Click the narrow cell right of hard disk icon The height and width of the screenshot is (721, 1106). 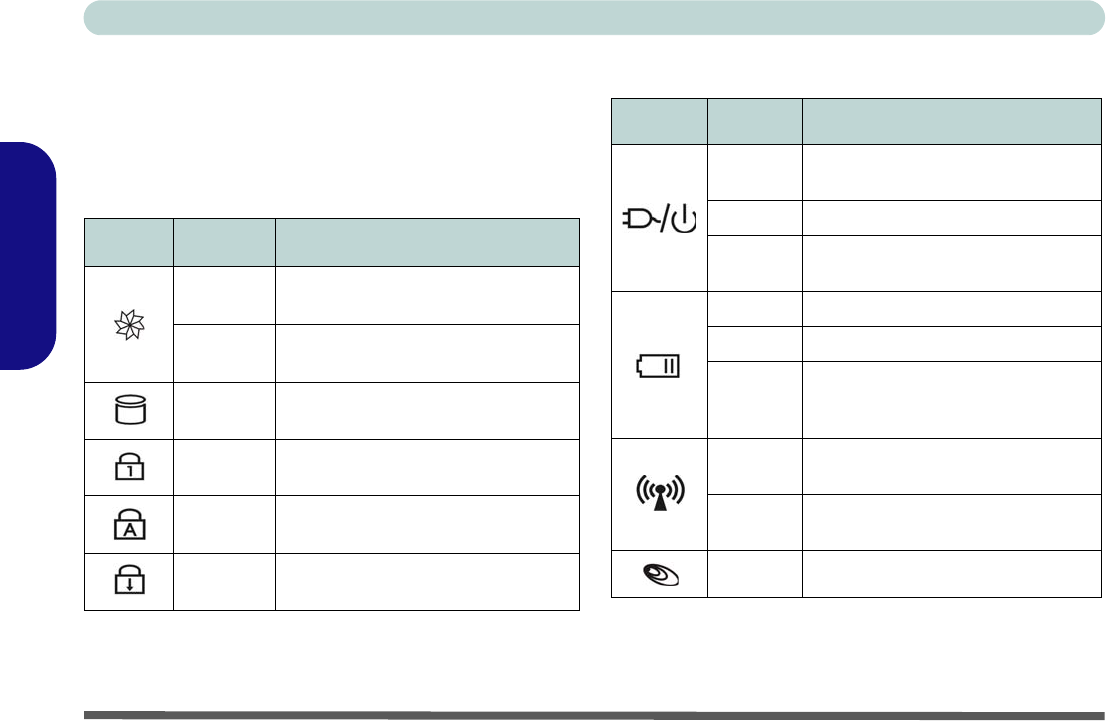click(x=224, y=410)
